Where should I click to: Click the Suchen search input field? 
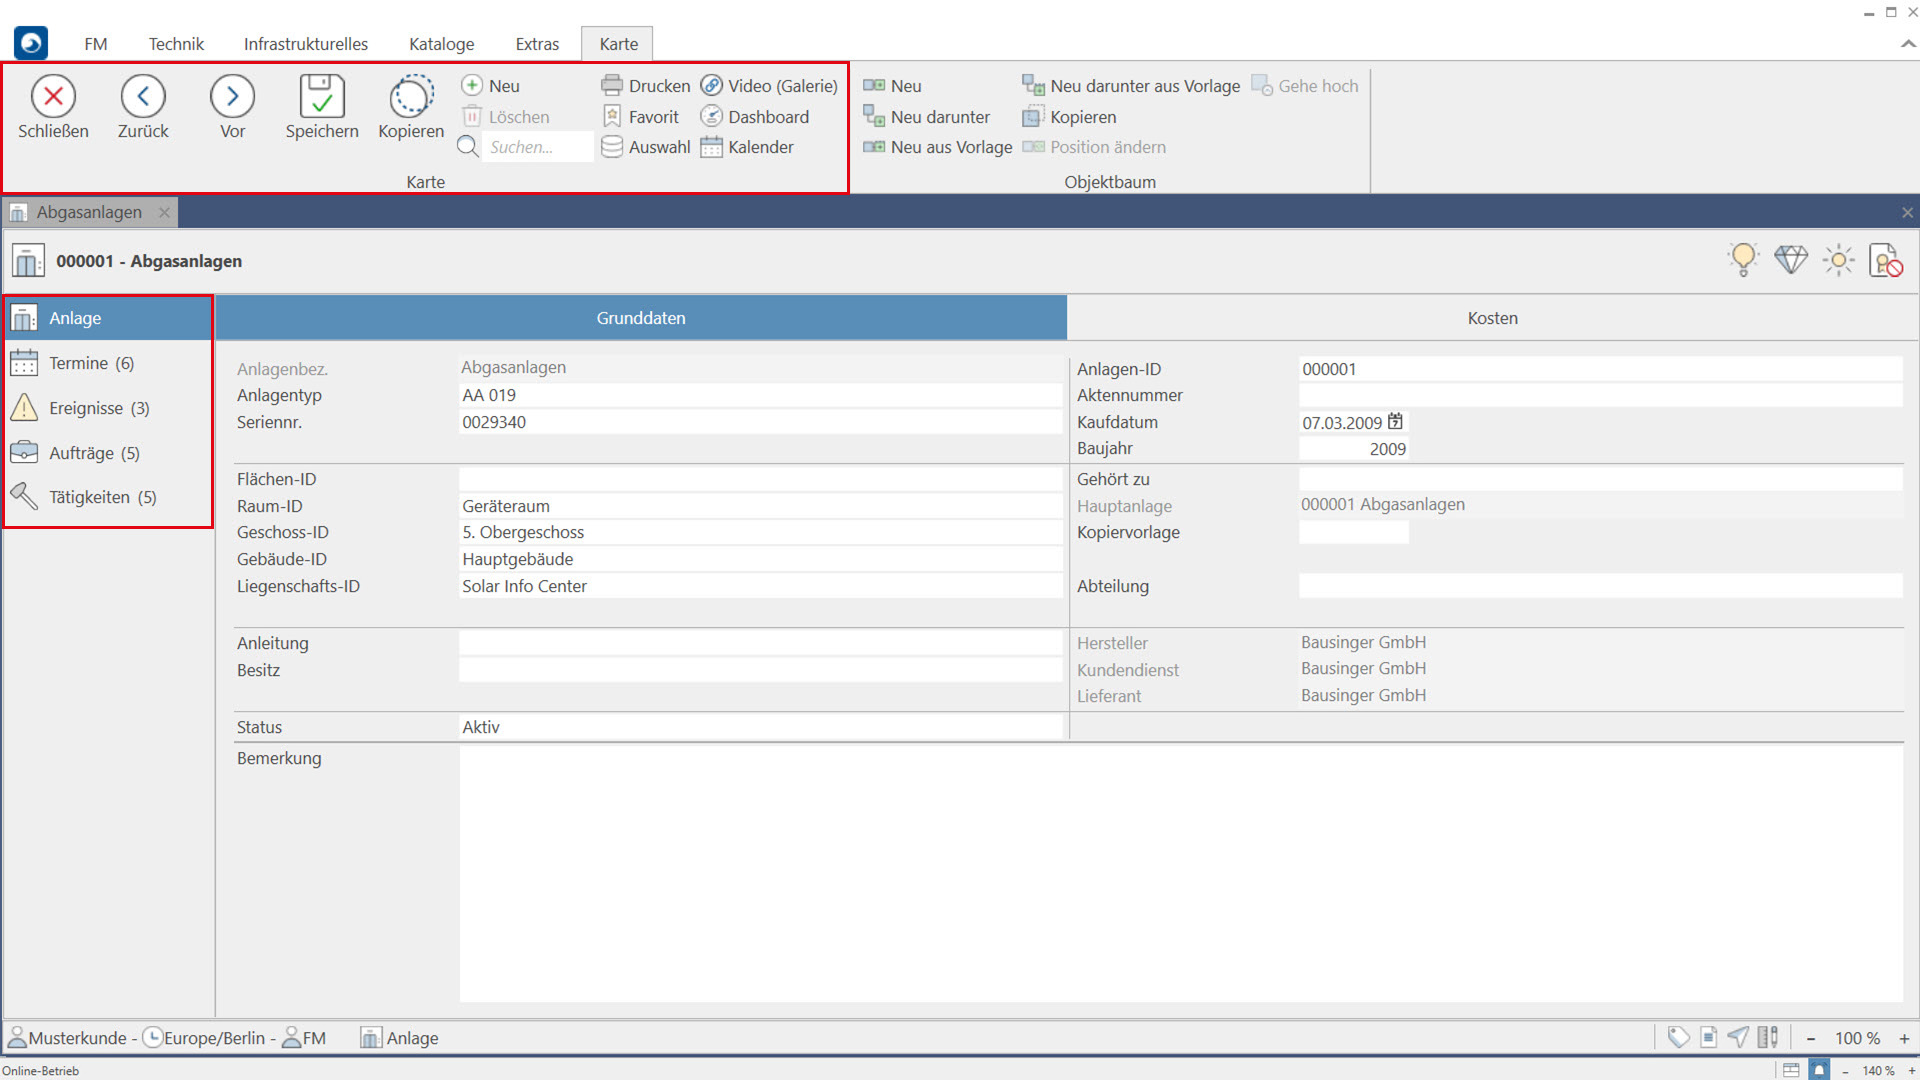pyautogui.click(x=535, y=147)
